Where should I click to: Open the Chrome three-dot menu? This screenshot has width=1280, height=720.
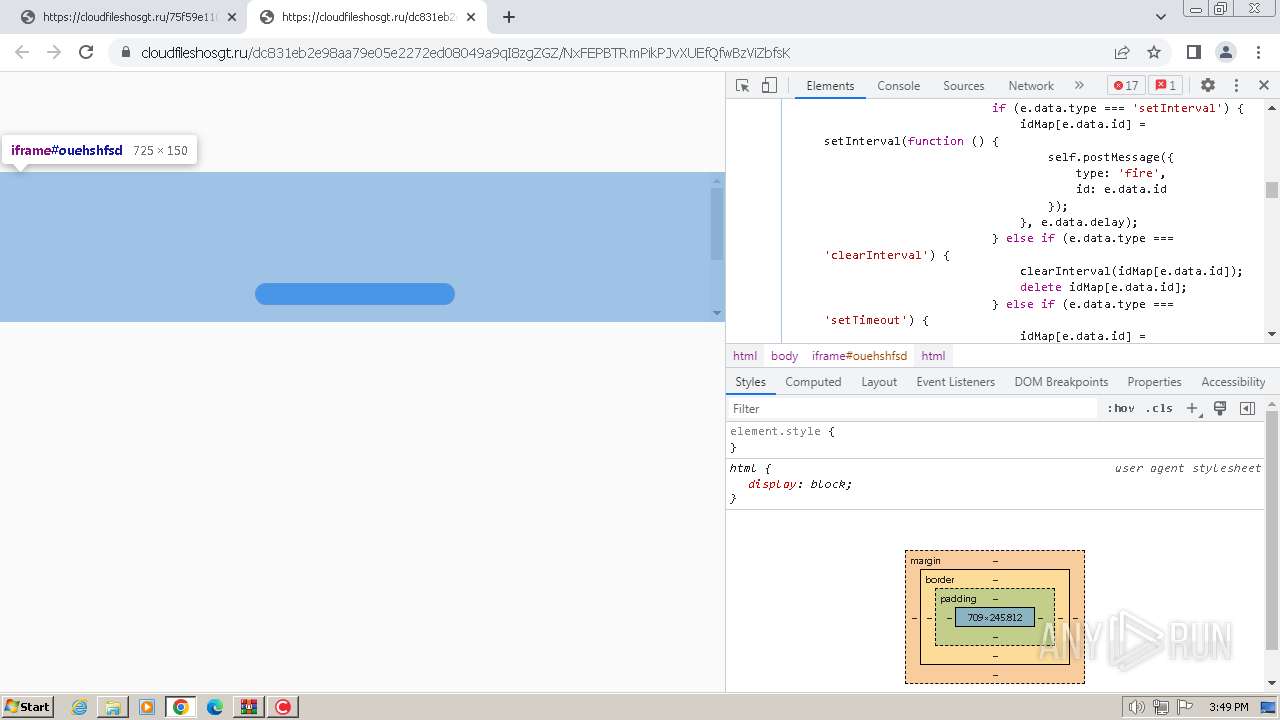[x=1259, y=52]
